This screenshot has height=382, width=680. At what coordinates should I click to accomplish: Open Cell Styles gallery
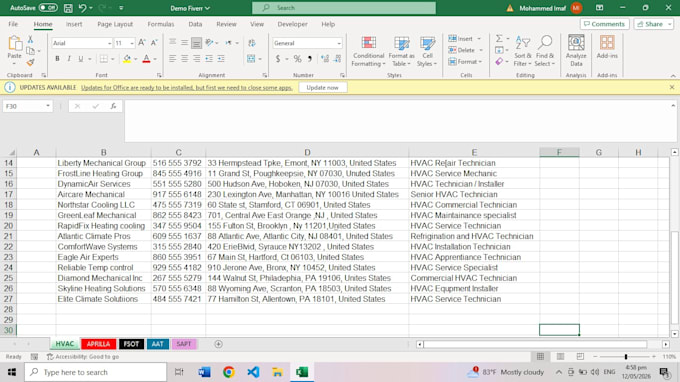[427, 51]
